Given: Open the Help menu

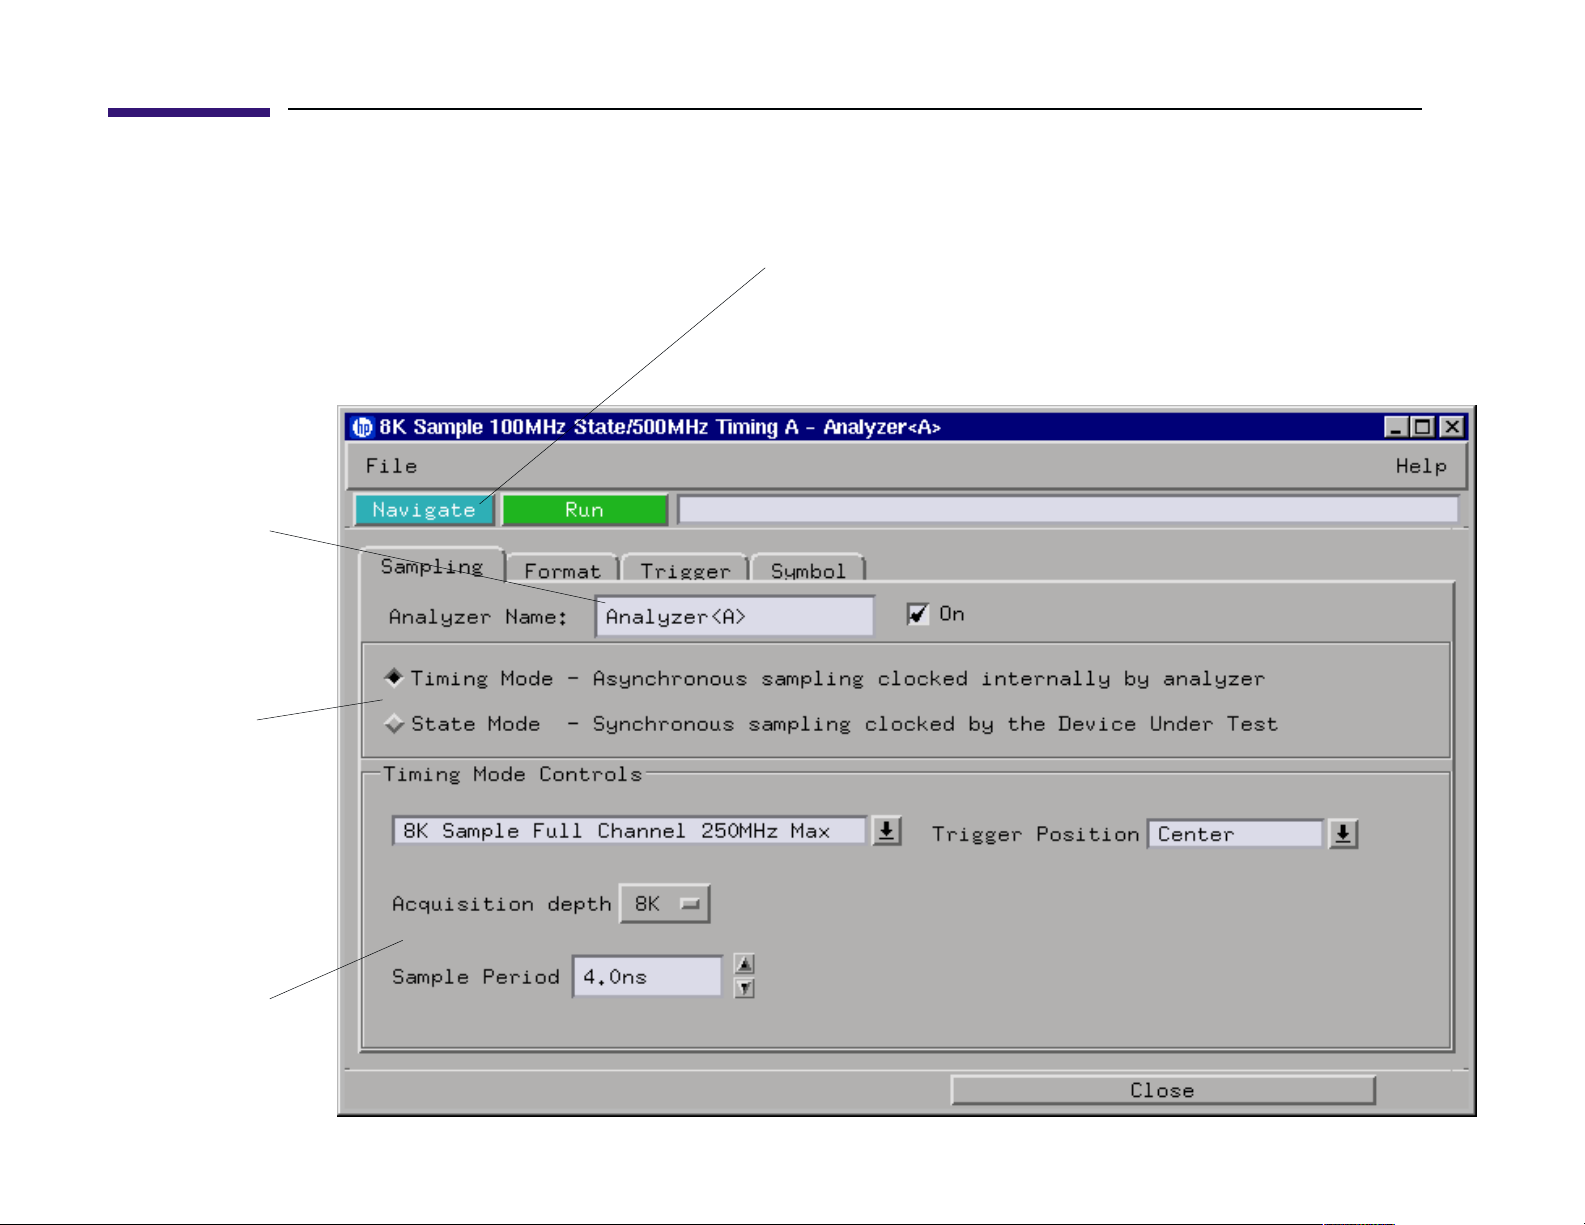Looking at the screenshot, I should [1421, 466].
